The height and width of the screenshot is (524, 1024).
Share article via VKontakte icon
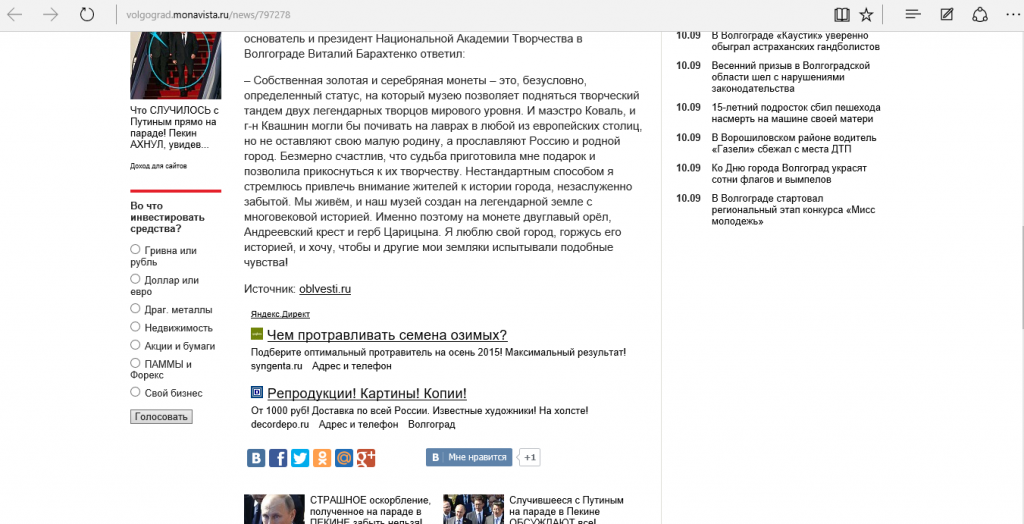pyautogui.click(x=256, y=458)
